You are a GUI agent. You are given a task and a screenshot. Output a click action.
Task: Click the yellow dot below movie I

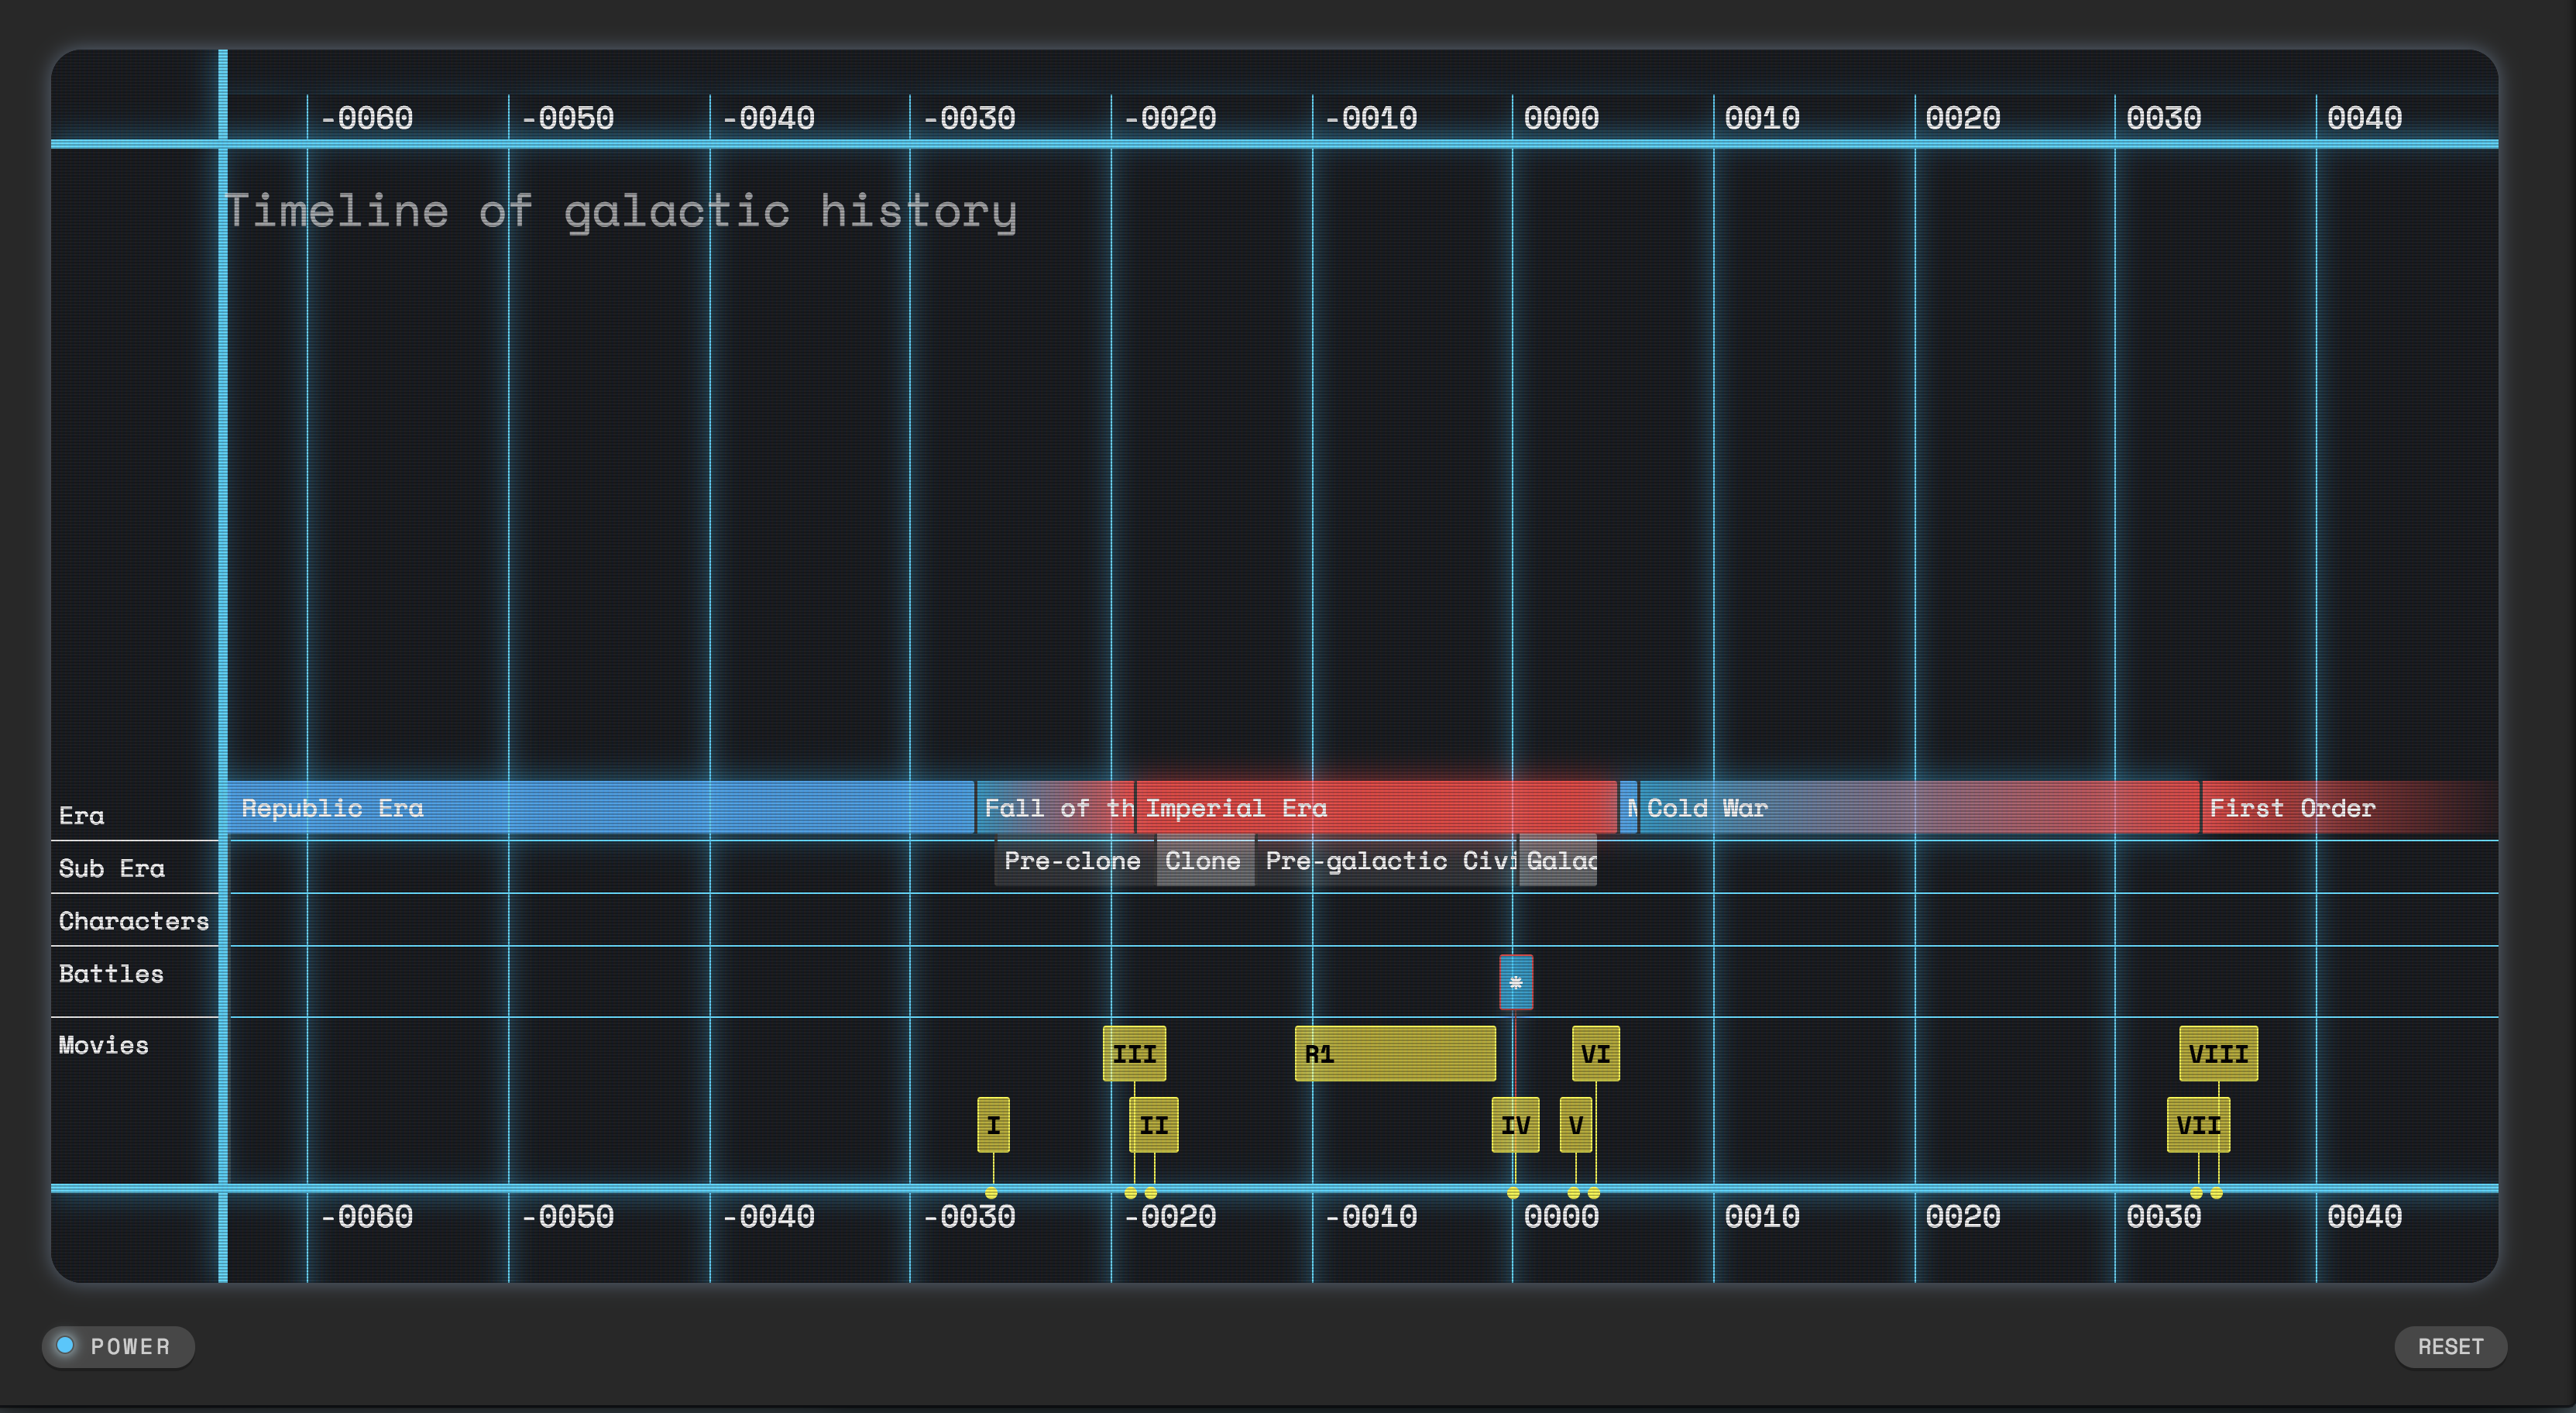tap(991, 1193)
